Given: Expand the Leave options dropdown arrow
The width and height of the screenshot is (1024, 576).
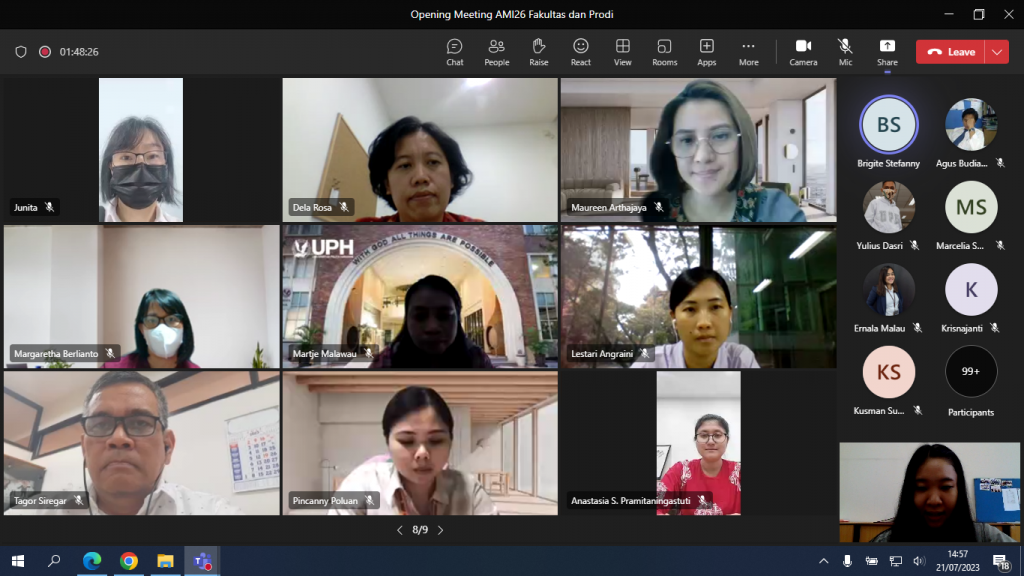Looking at the screenshot, I should coord(996,52).
